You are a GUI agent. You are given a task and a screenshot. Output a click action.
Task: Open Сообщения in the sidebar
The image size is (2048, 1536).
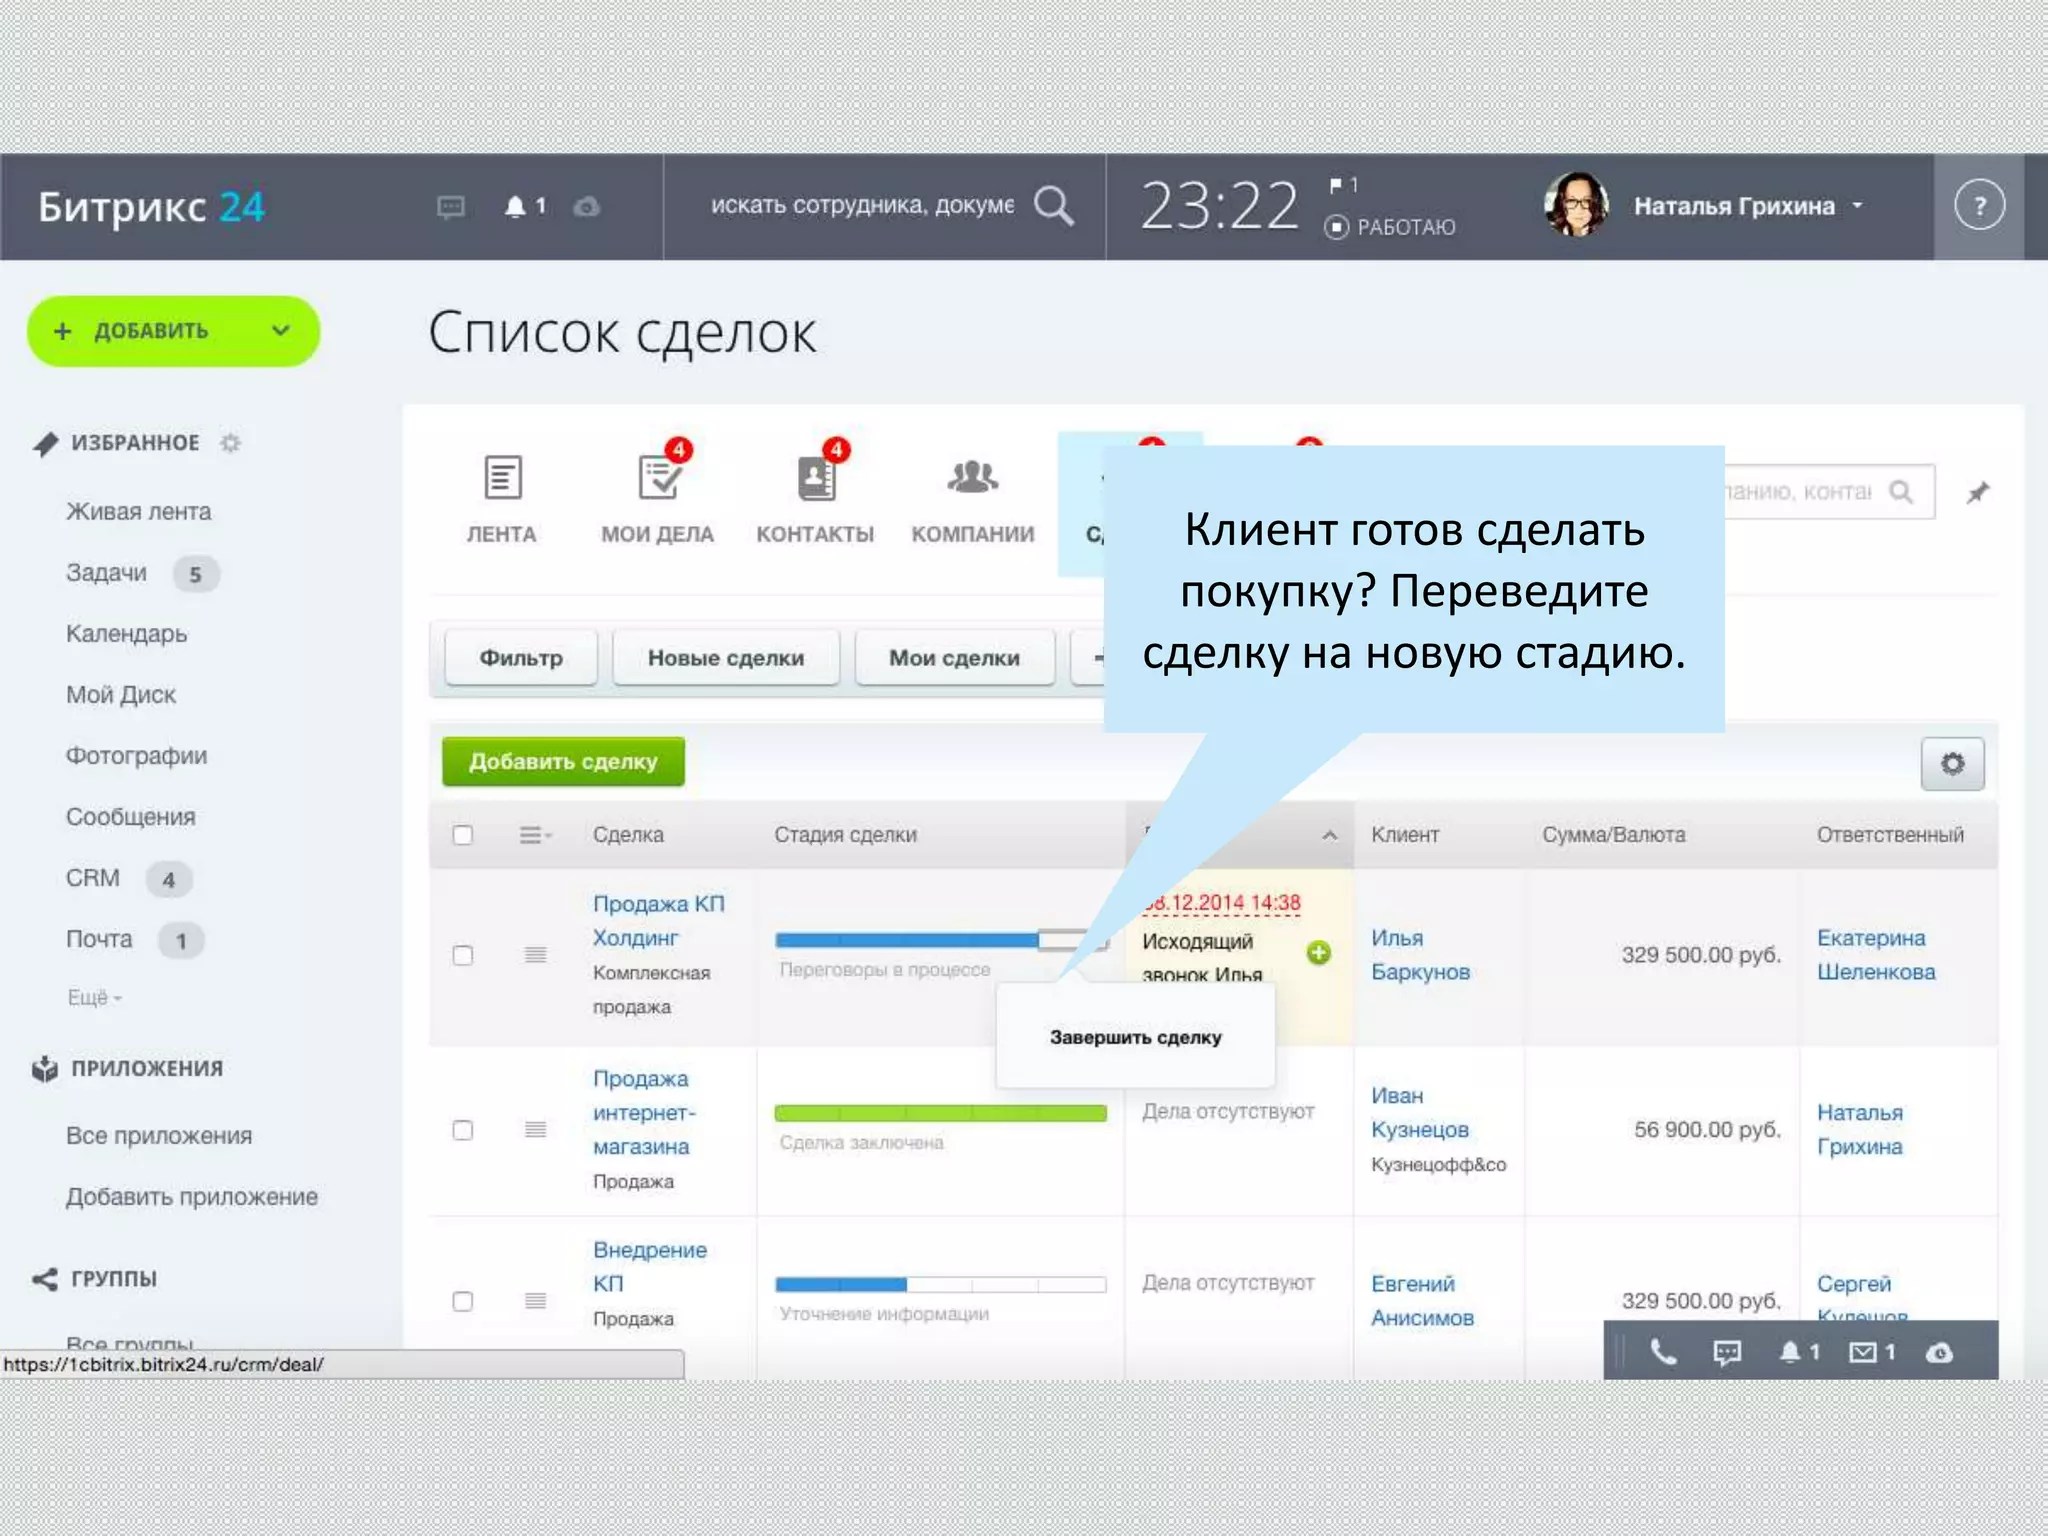131,817
